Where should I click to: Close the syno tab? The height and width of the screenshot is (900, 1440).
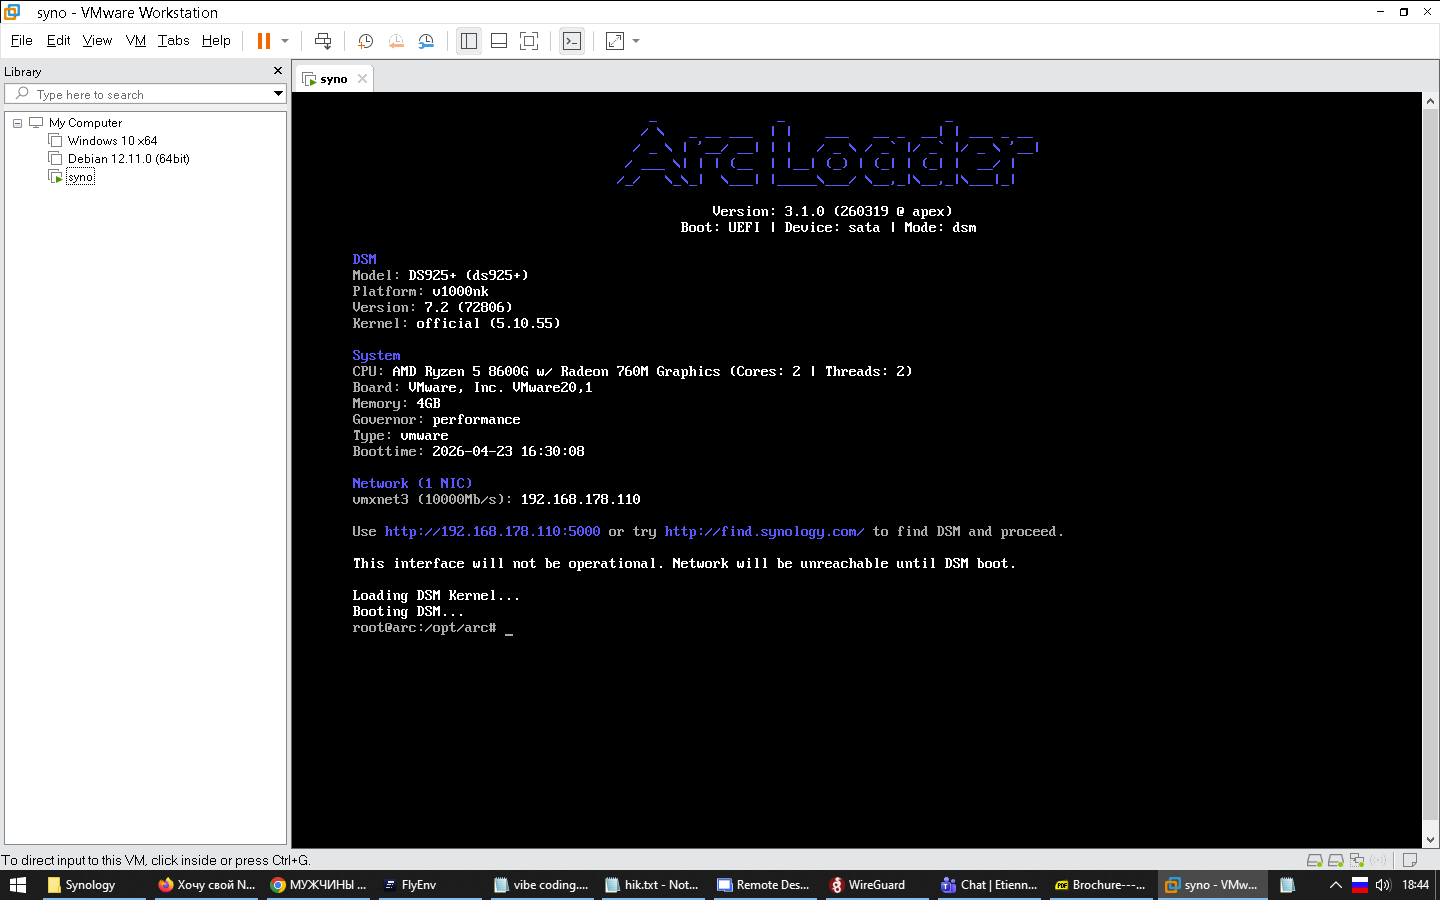(x=362, y=79)
